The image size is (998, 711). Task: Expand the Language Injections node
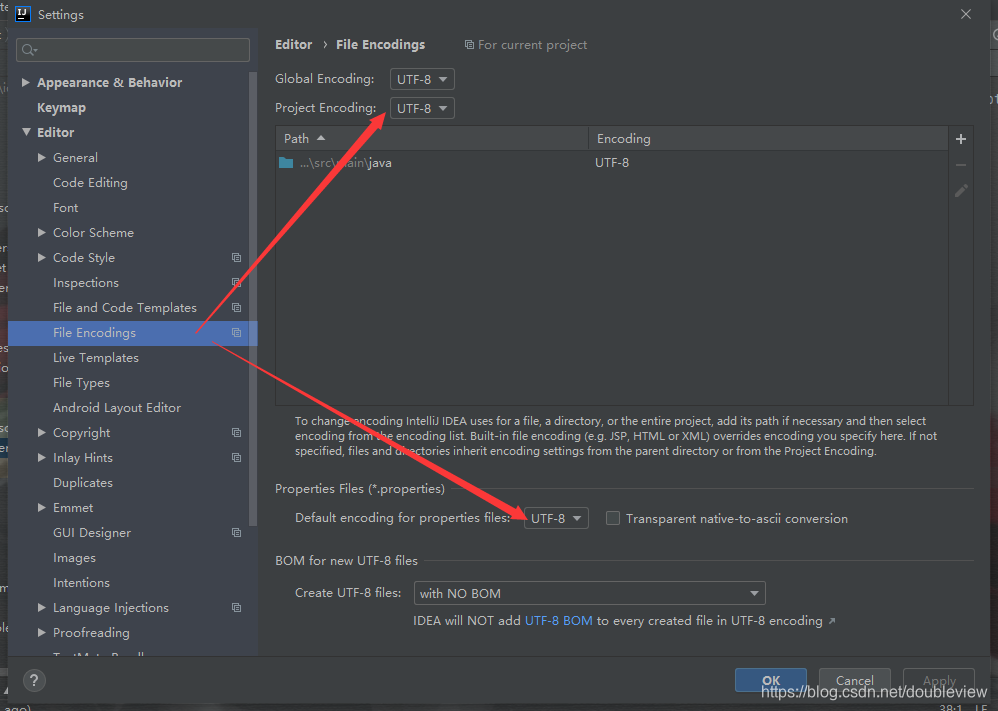tap(41, 607)
